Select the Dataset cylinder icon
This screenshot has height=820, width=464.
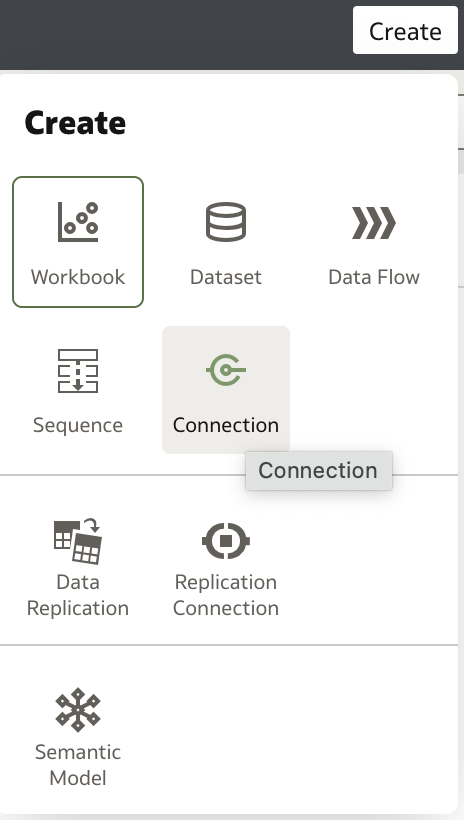[x=225, y=222]
